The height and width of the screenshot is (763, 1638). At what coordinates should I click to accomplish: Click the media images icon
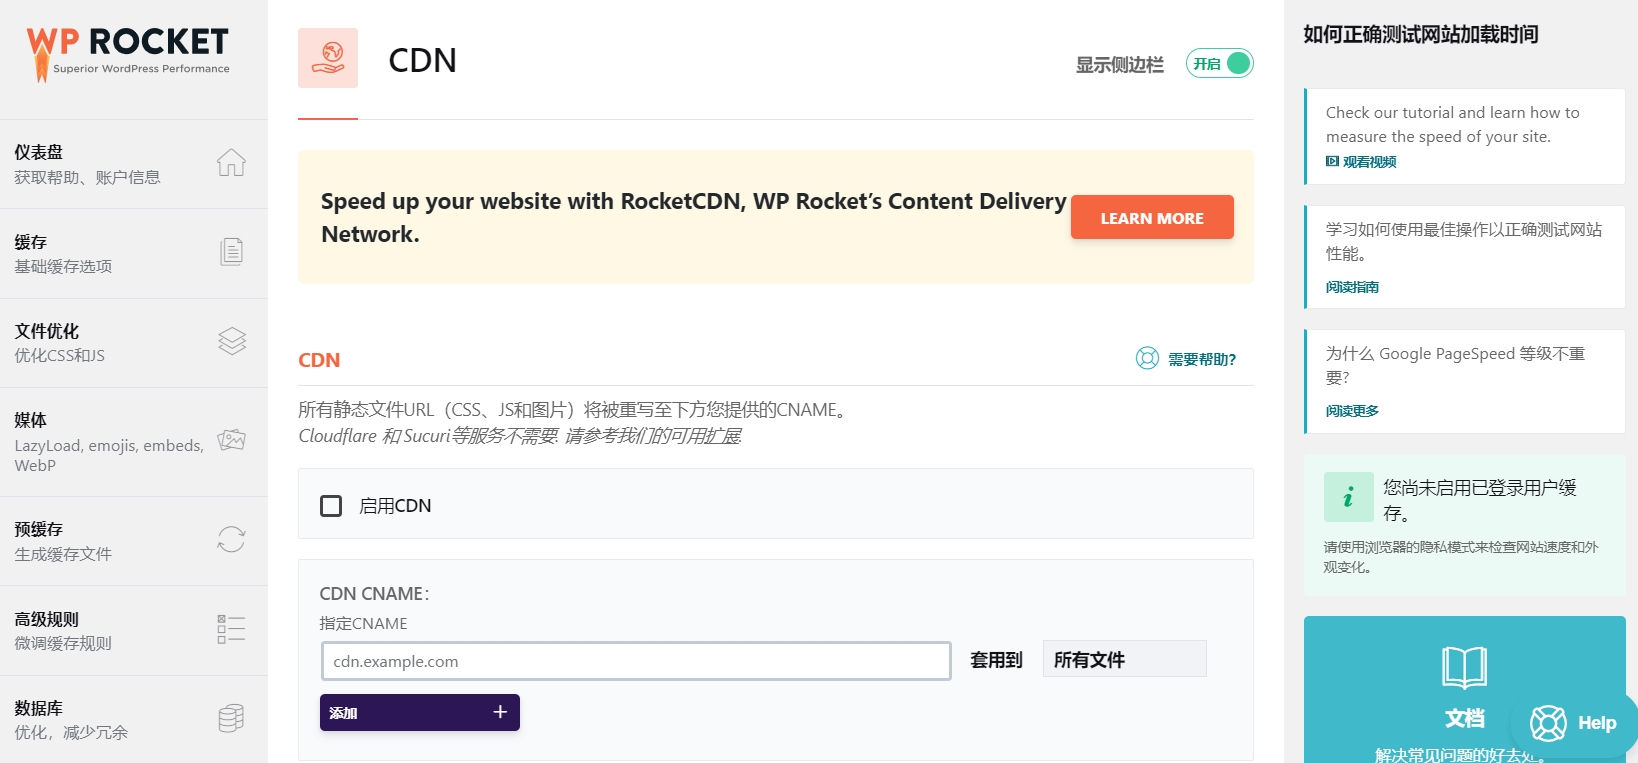(x=231, y=440)
